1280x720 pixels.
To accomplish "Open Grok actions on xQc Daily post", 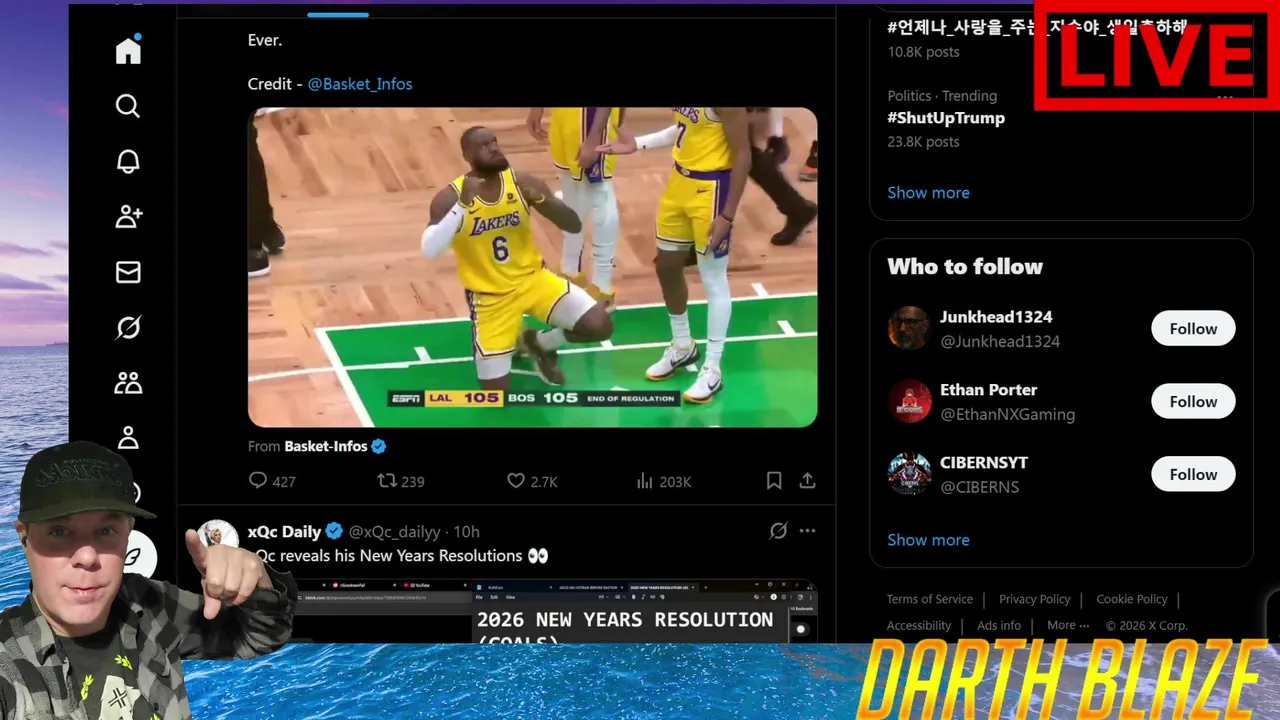I will pyautogui.click(x=778, y=531).
